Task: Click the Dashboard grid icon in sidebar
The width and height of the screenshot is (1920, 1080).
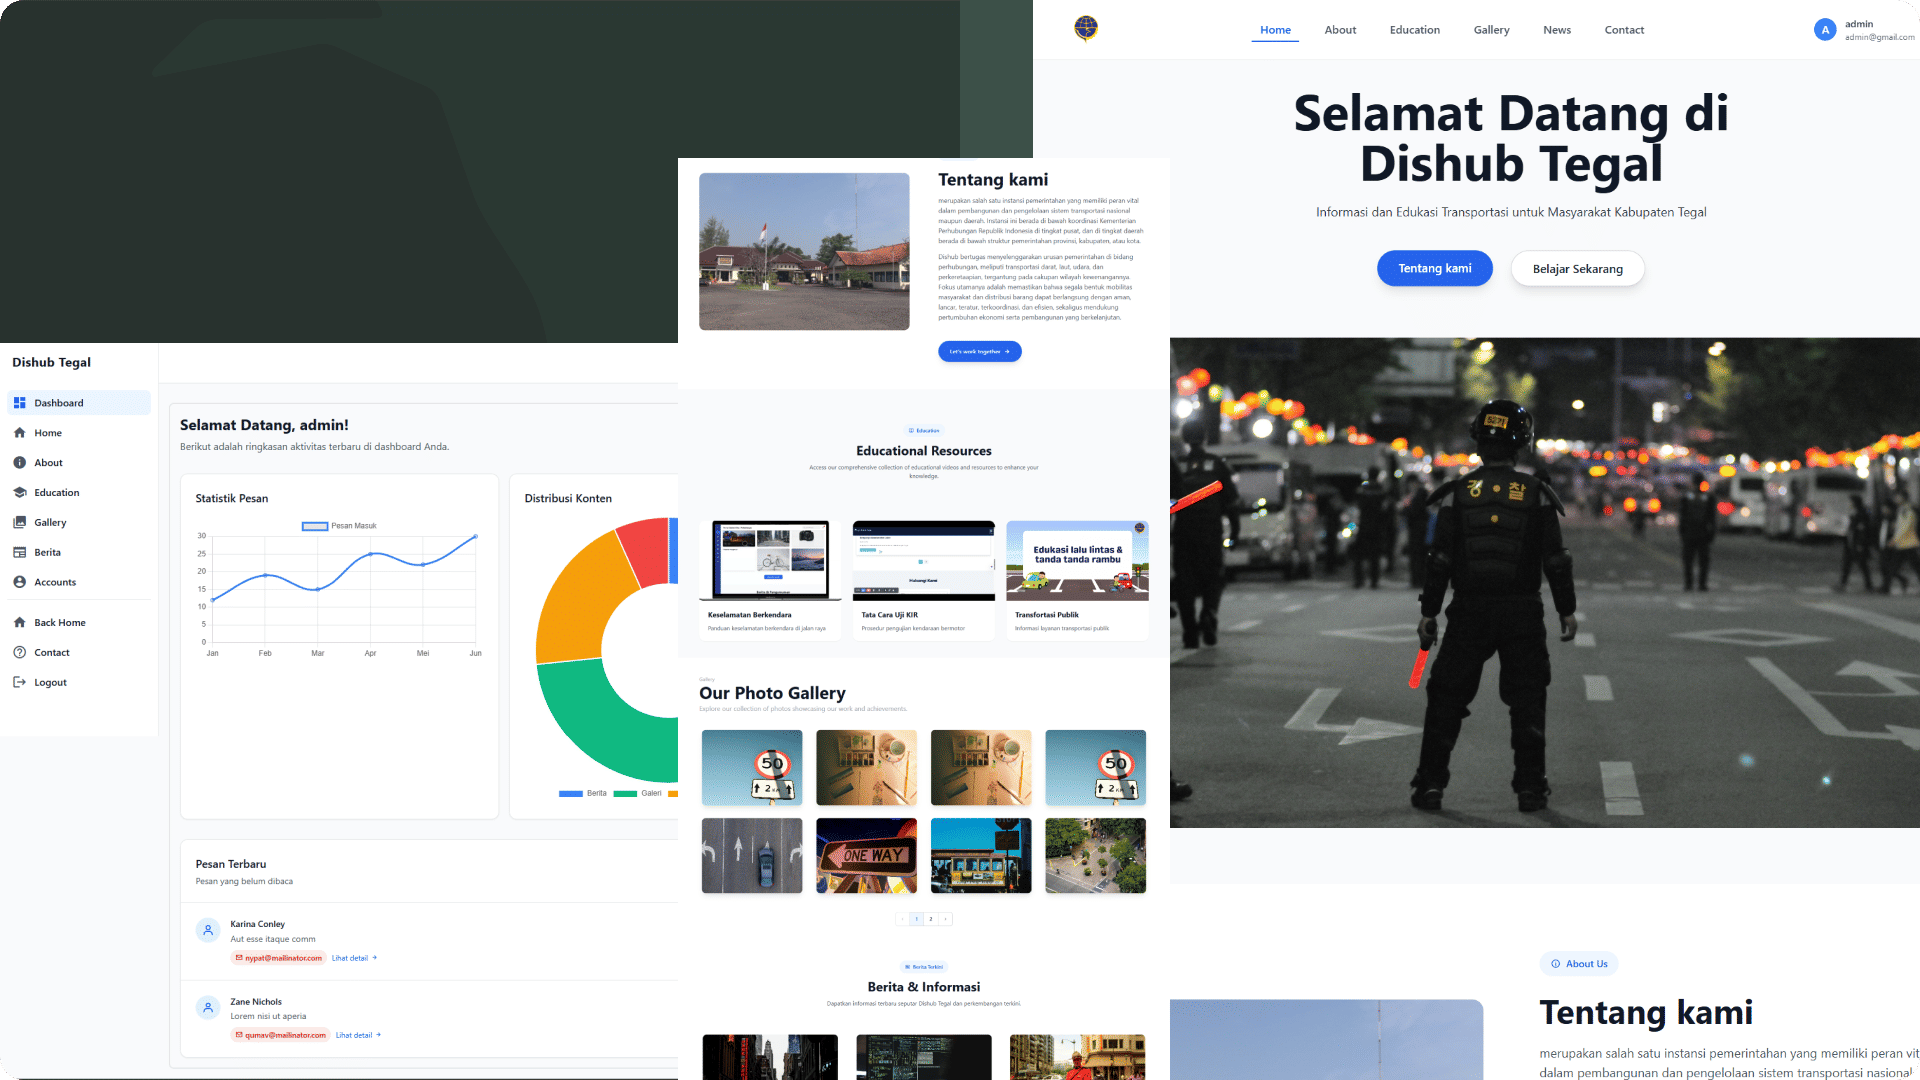Action: pyautogui.click(x=20, y=403)
